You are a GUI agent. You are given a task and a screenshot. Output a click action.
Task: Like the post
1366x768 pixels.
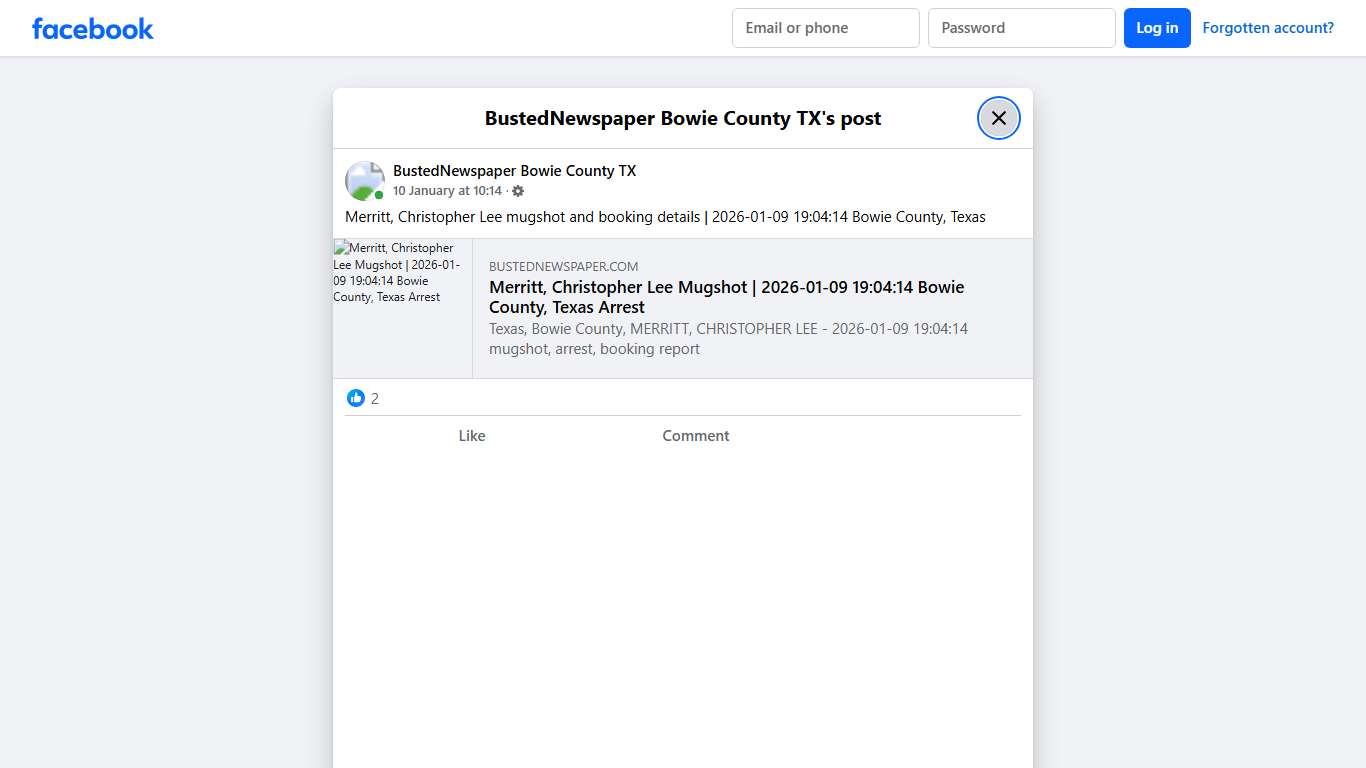coord(472,436)
